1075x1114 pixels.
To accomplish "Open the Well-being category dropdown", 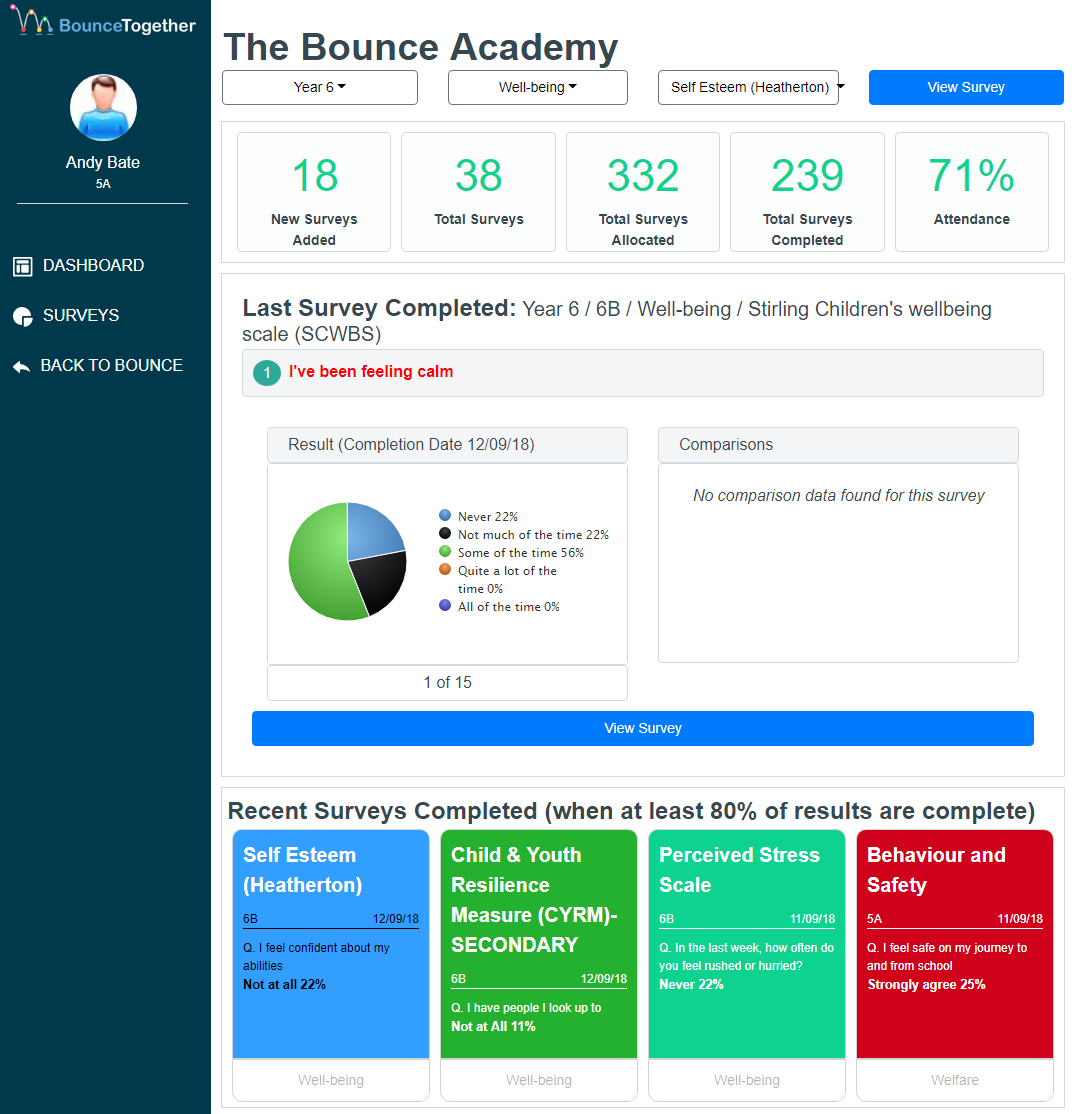I will pyautogui.click(x=538, y=87).
